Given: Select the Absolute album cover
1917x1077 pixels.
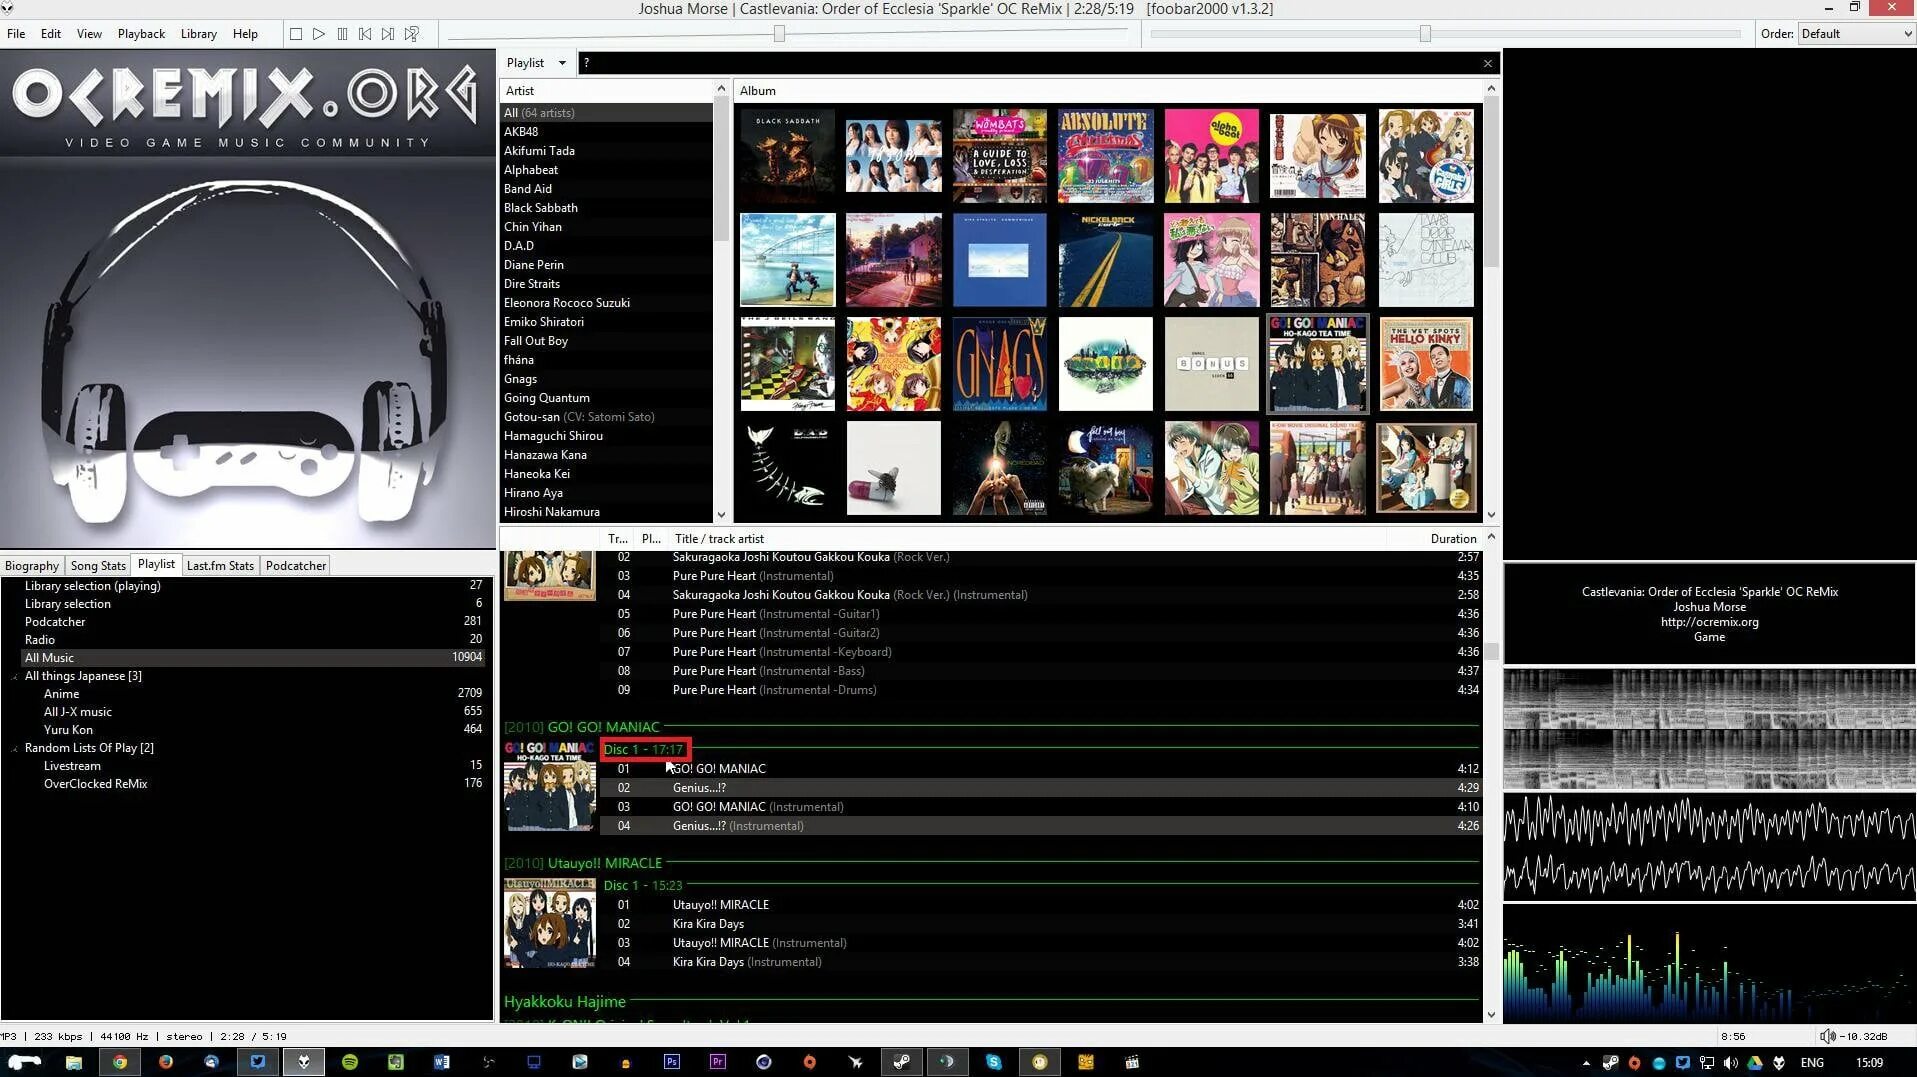Looking at the screenshot, I should (1106, 156).
